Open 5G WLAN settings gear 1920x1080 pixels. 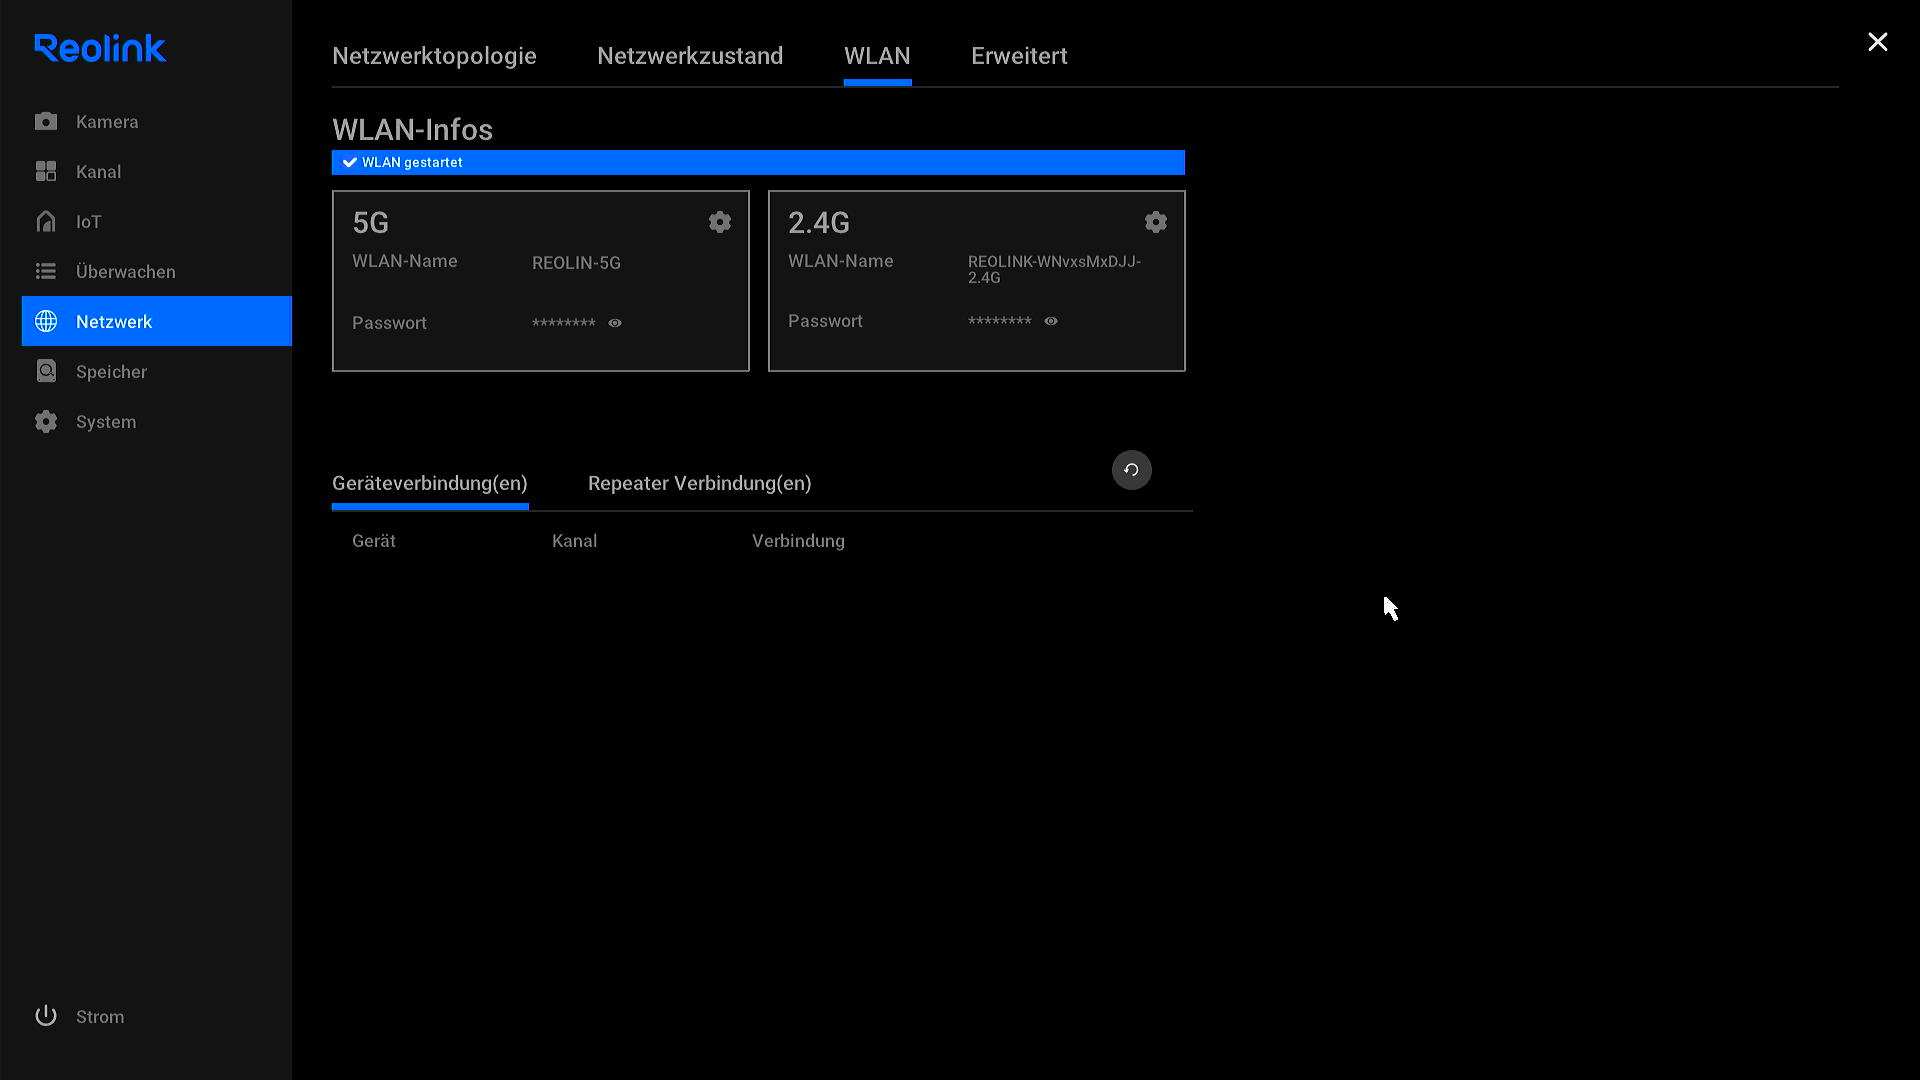pyautogui.click(x=720, y=222)
